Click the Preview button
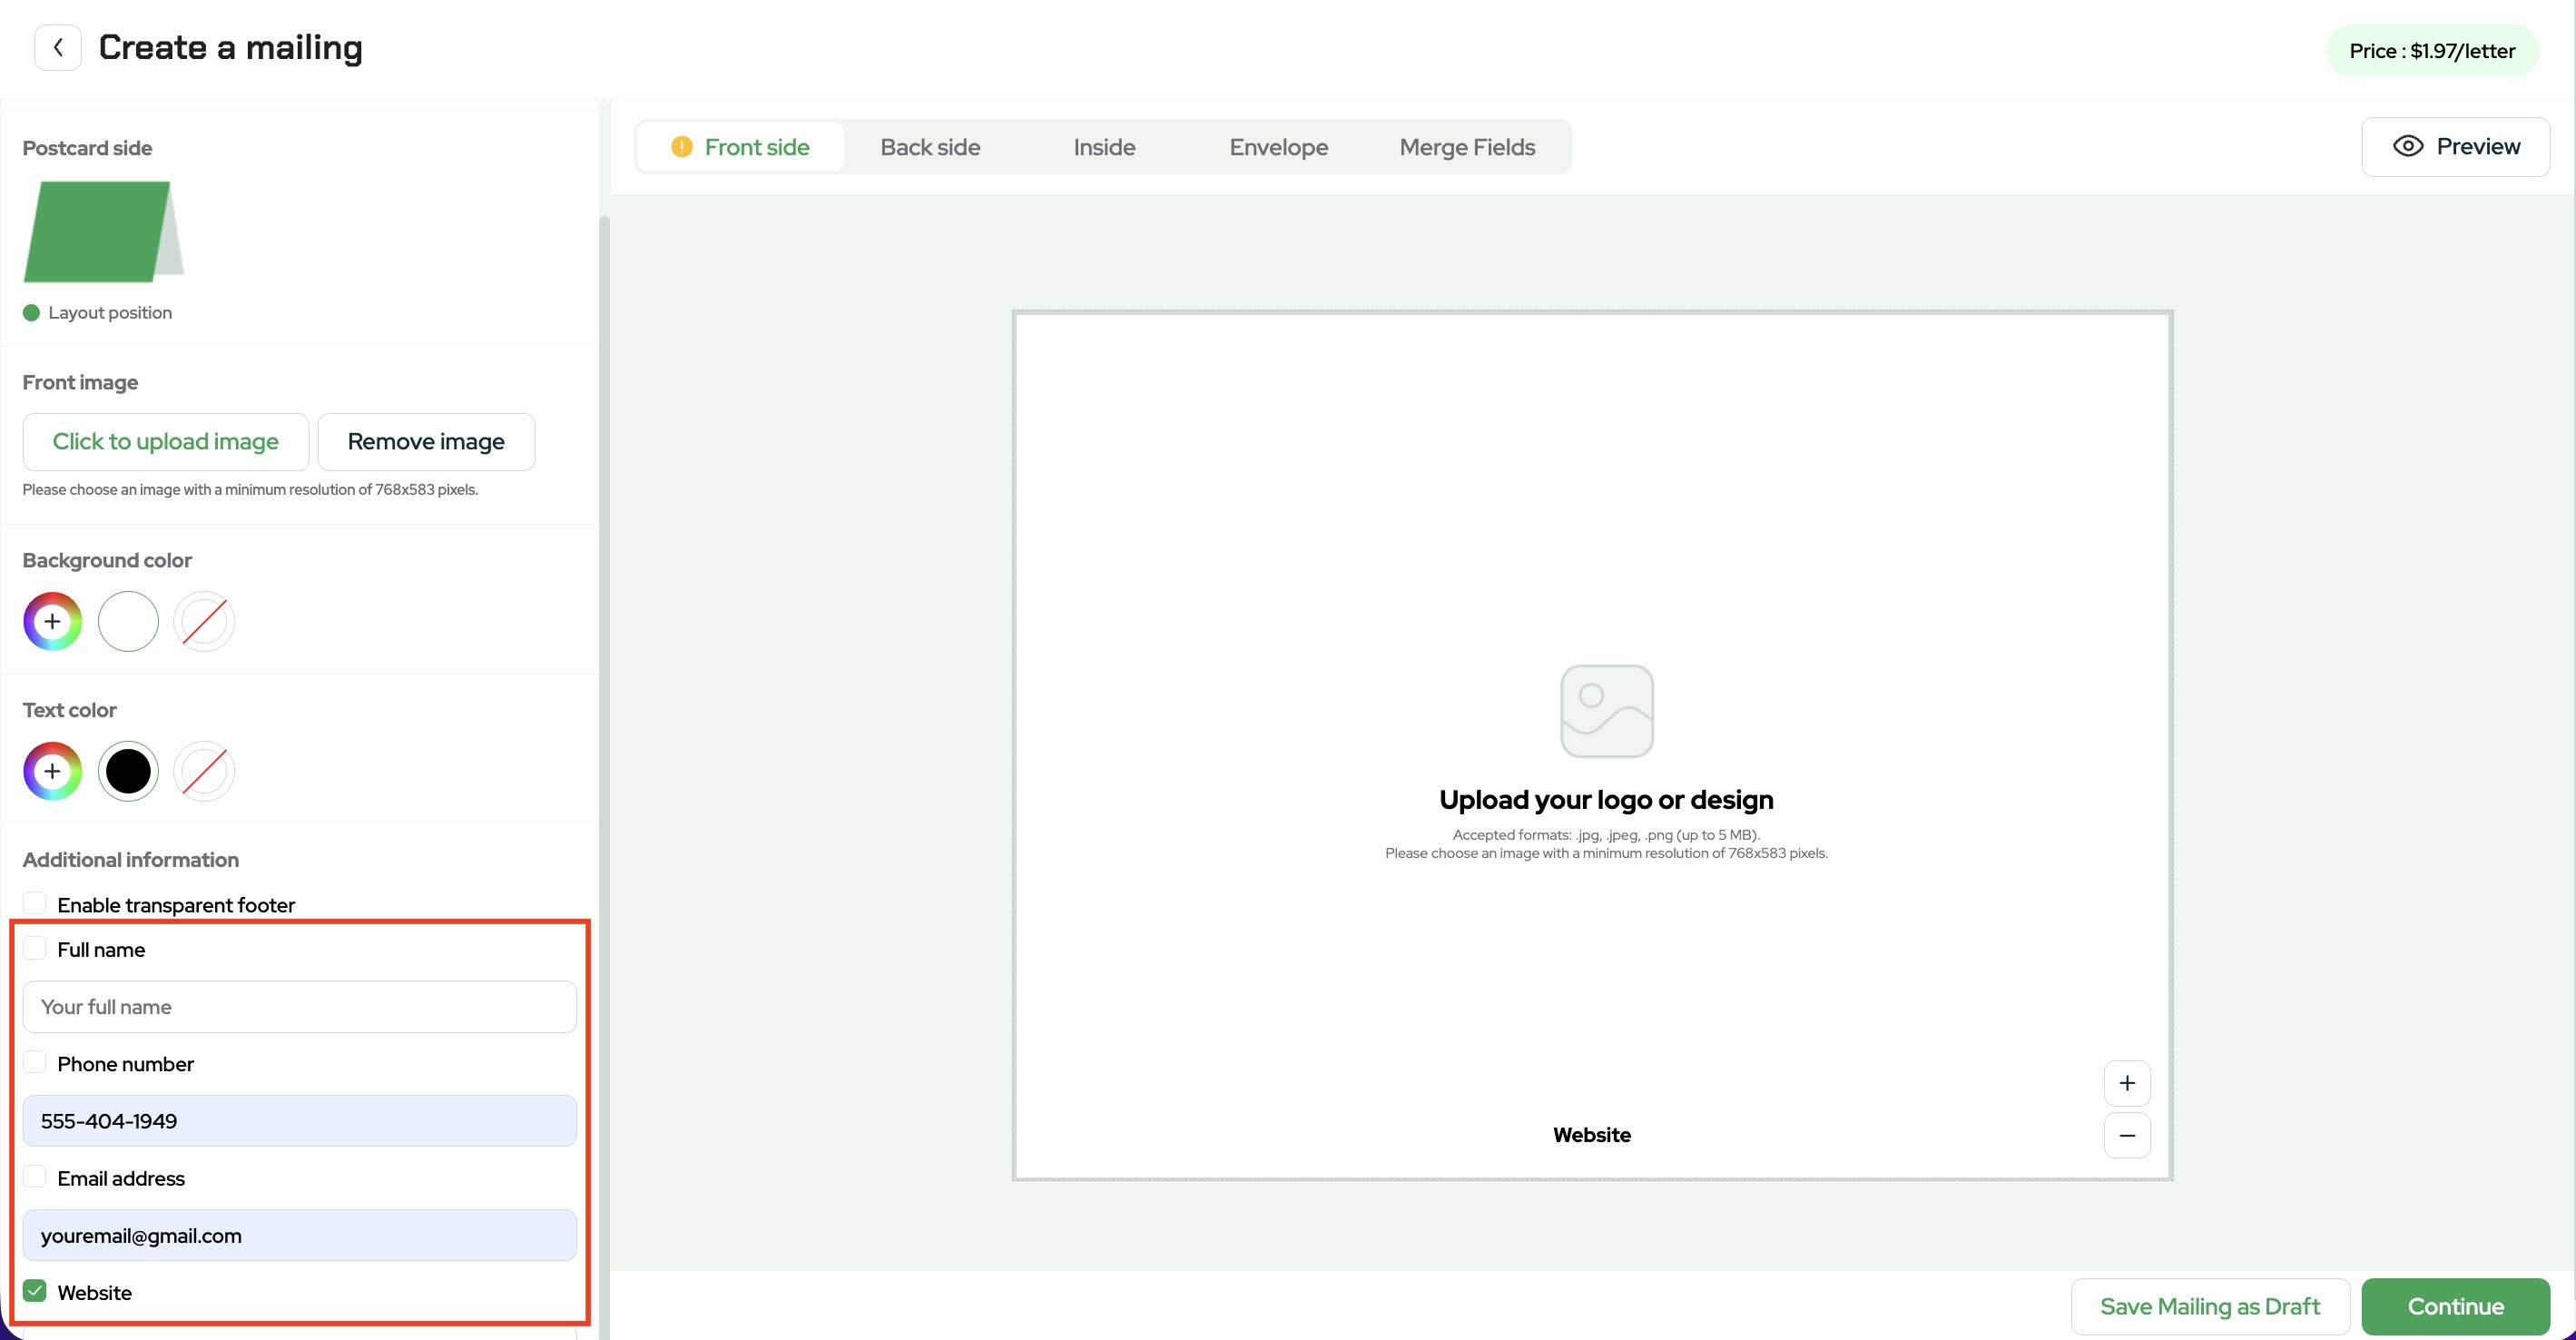The height and width of the screenshot is (1340, 2576). pos(2455,147)
